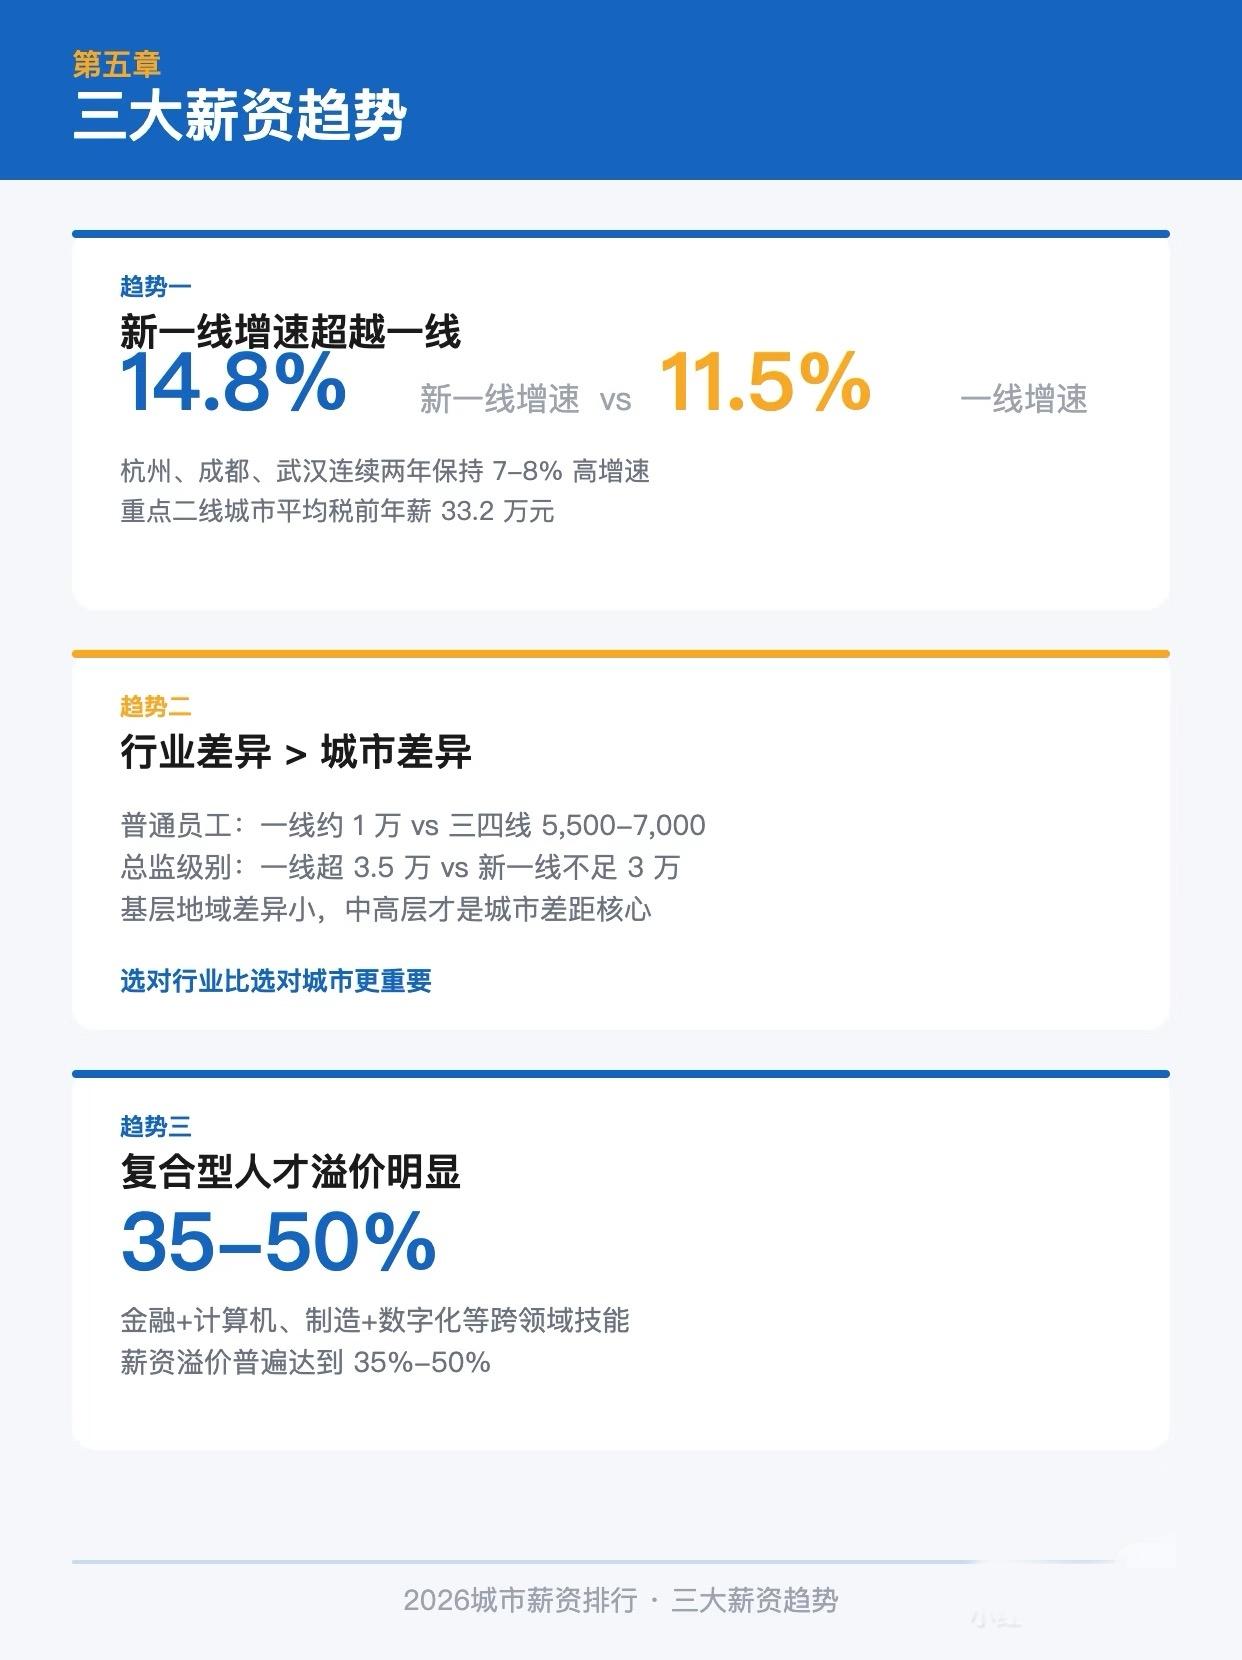Click the 普通员工 comparison line
This screenshot has width=1242, height=1660.
click(x=412, y=825)
